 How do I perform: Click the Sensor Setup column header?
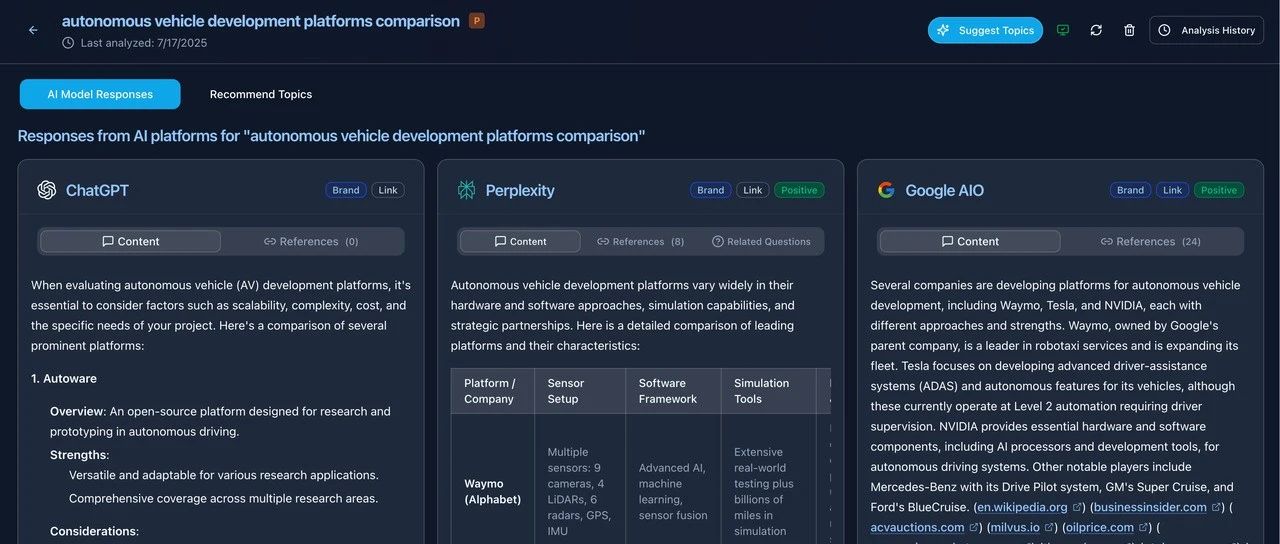(x=581, y=391)
